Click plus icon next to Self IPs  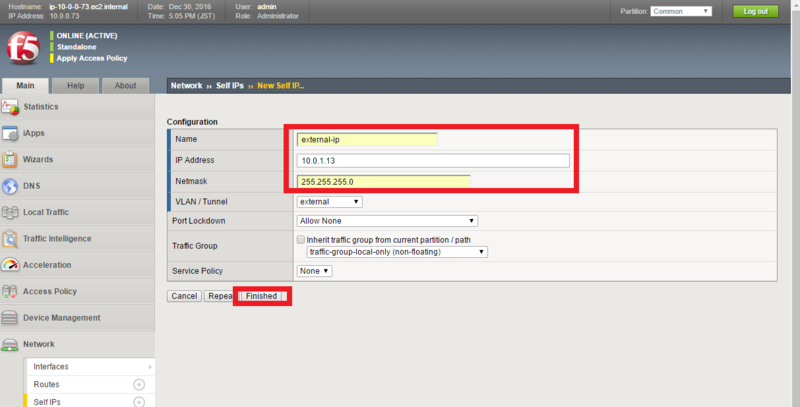pyautogui.click(x=139, y=402)
